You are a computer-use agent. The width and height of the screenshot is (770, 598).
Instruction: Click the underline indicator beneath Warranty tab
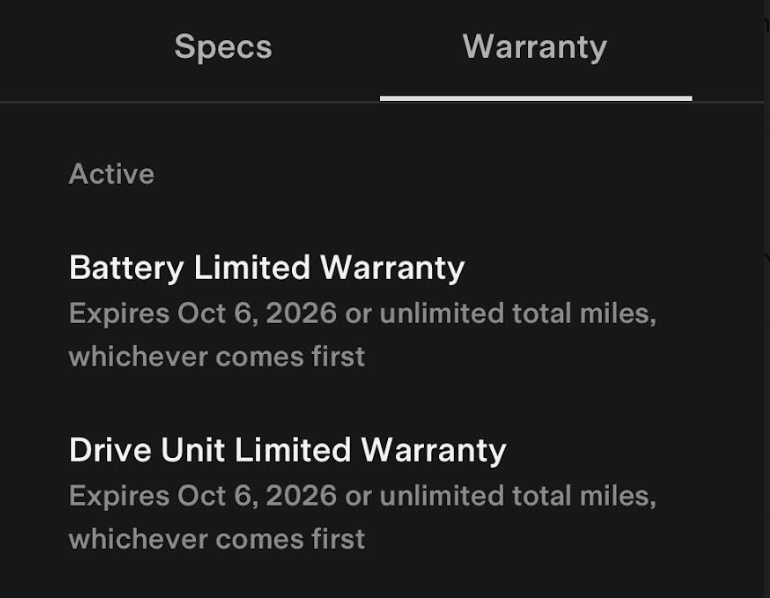[x=535, y=98]
